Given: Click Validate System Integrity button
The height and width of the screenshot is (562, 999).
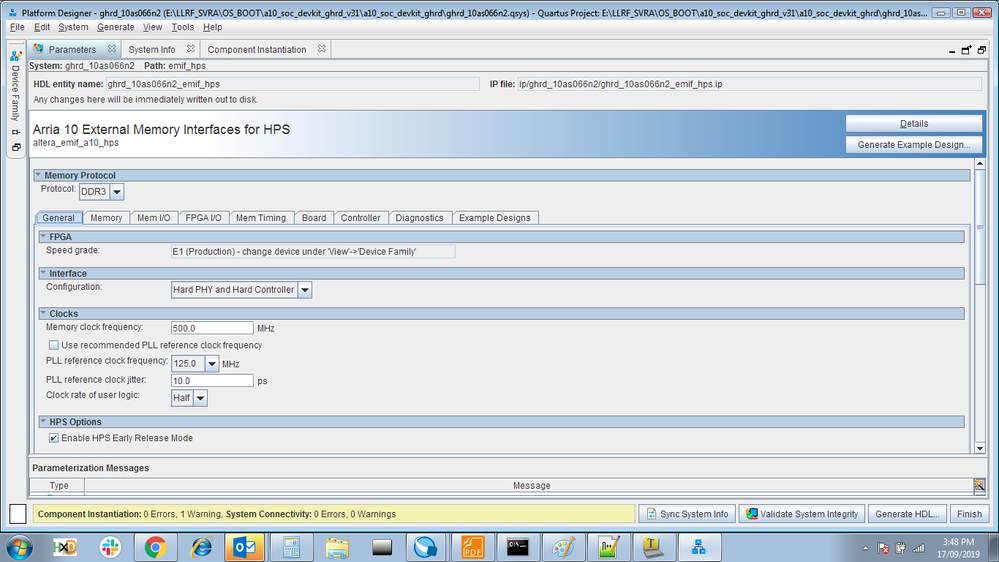Looking at the screenshot, I should pos(802,514).
